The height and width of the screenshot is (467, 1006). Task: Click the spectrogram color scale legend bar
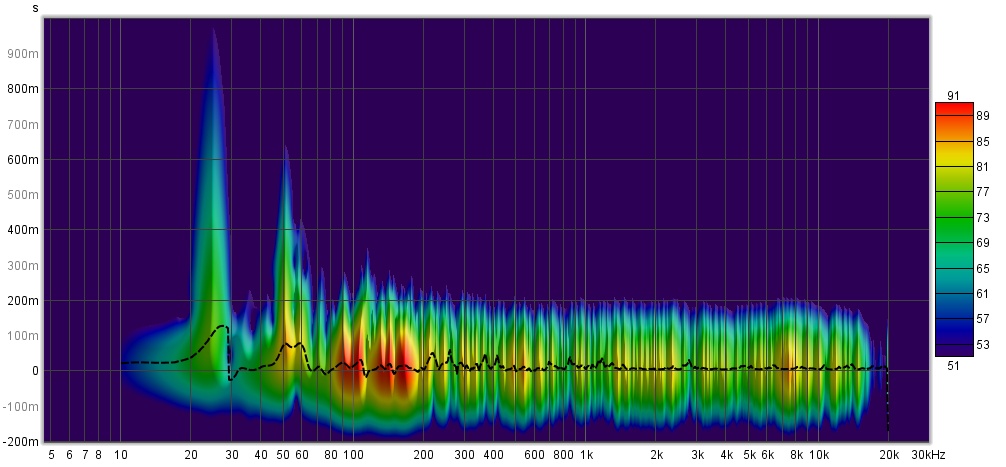click(x=954, y=229)
